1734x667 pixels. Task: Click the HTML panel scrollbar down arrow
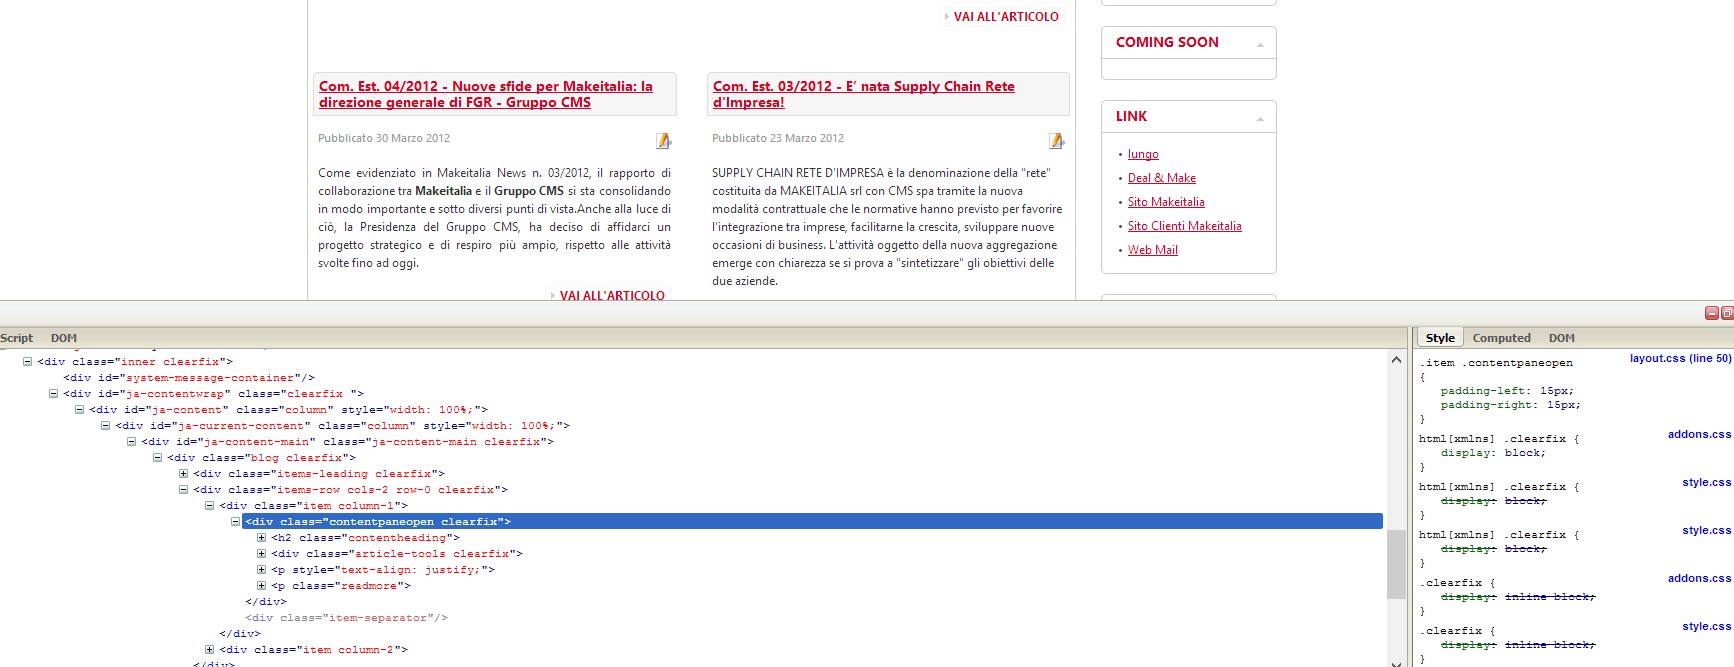(1396, 661)
